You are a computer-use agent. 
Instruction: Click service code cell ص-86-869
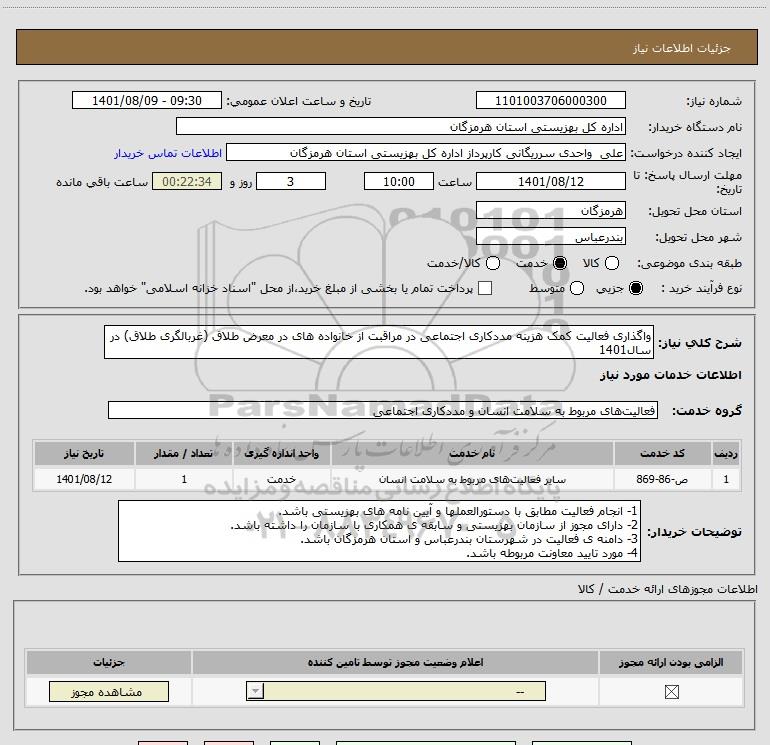coord(662,479)
